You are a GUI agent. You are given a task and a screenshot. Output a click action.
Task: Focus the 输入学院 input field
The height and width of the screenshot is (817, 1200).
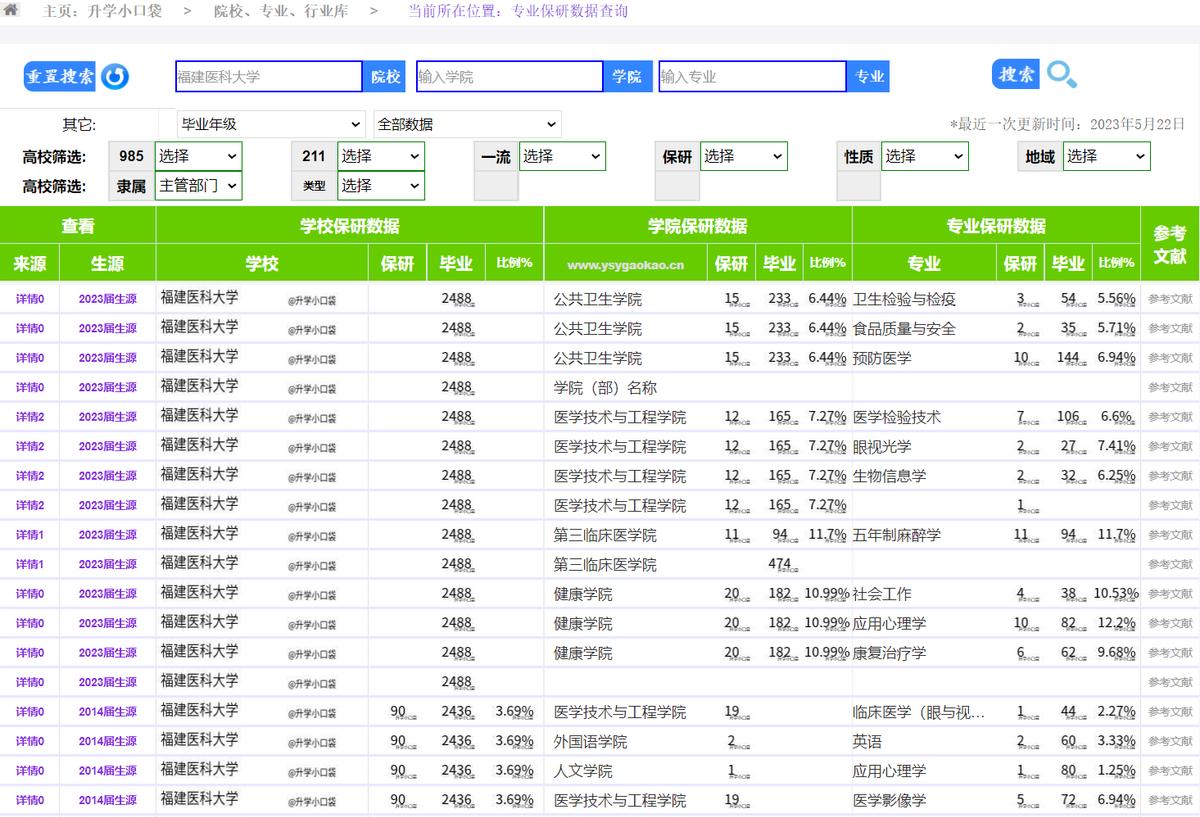510,77
